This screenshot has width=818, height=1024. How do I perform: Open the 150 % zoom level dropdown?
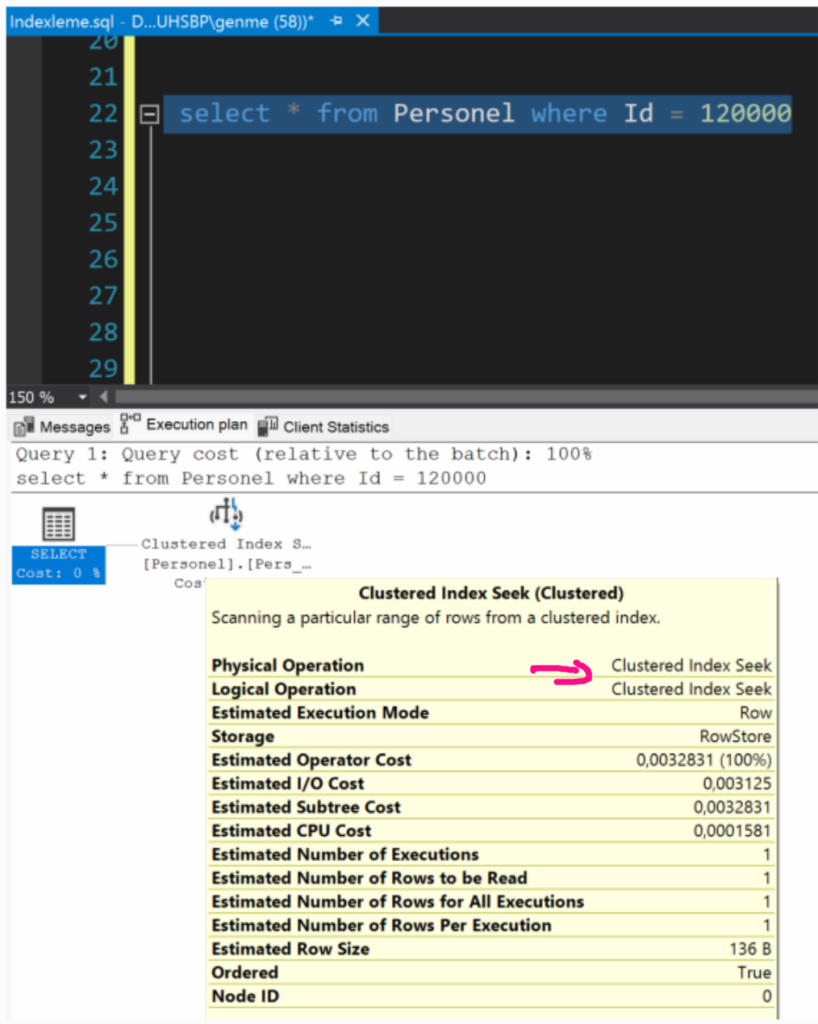pos(82,397)
